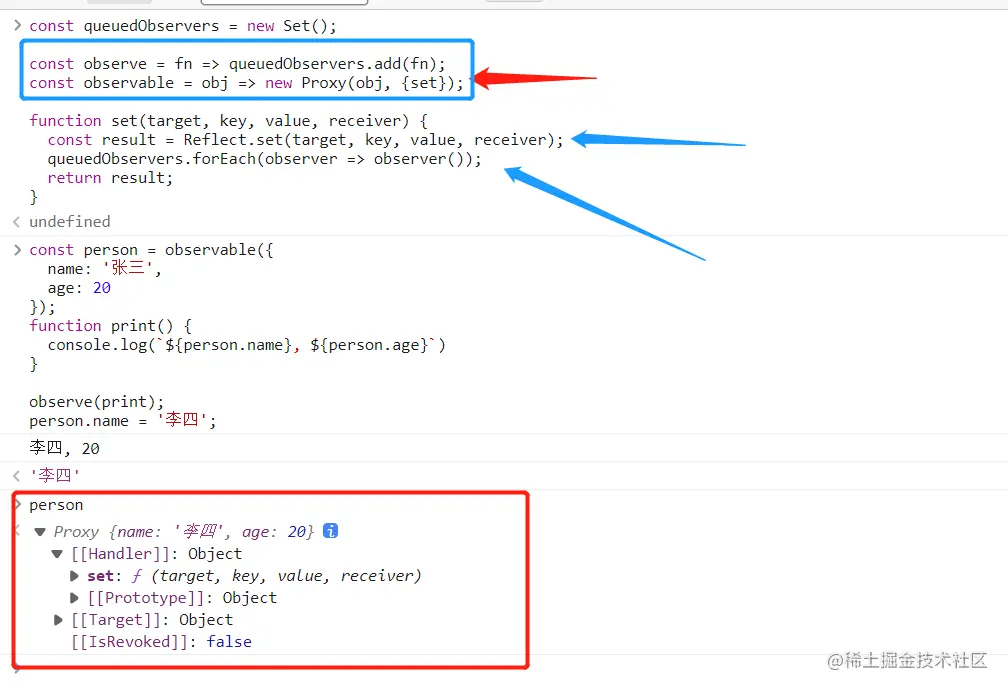1008x691 pixels.
Task: Click the line 'const observe = fn => queuedObservers.add(fn);'
Action: [x=237, y=64]
